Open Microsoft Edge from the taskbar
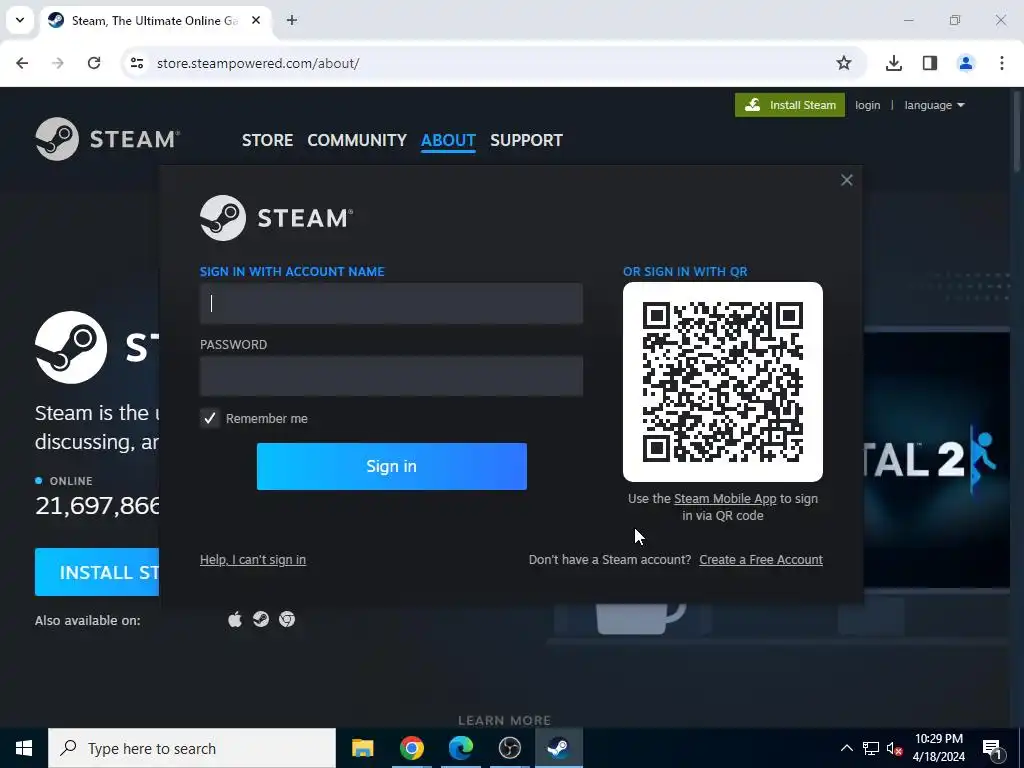The height and width of the screenshot is (768, 1024). (460, 748)
